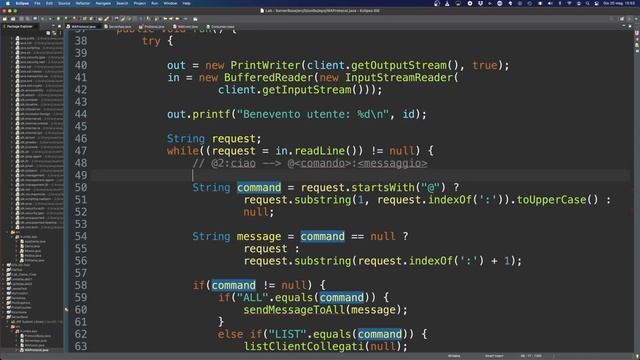Click line number 58 in the ruler
640x360 pixels.
[81, 285]
